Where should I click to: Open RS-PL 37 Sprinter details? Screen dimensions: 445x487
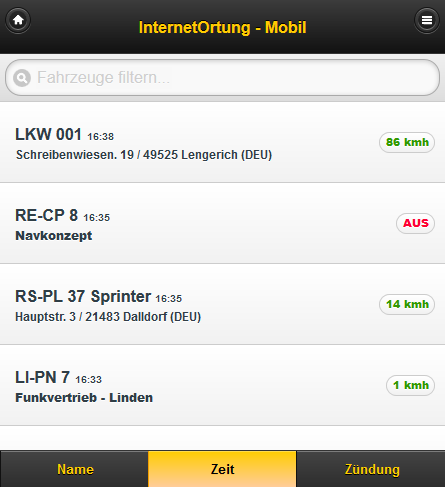pos(222,304)
